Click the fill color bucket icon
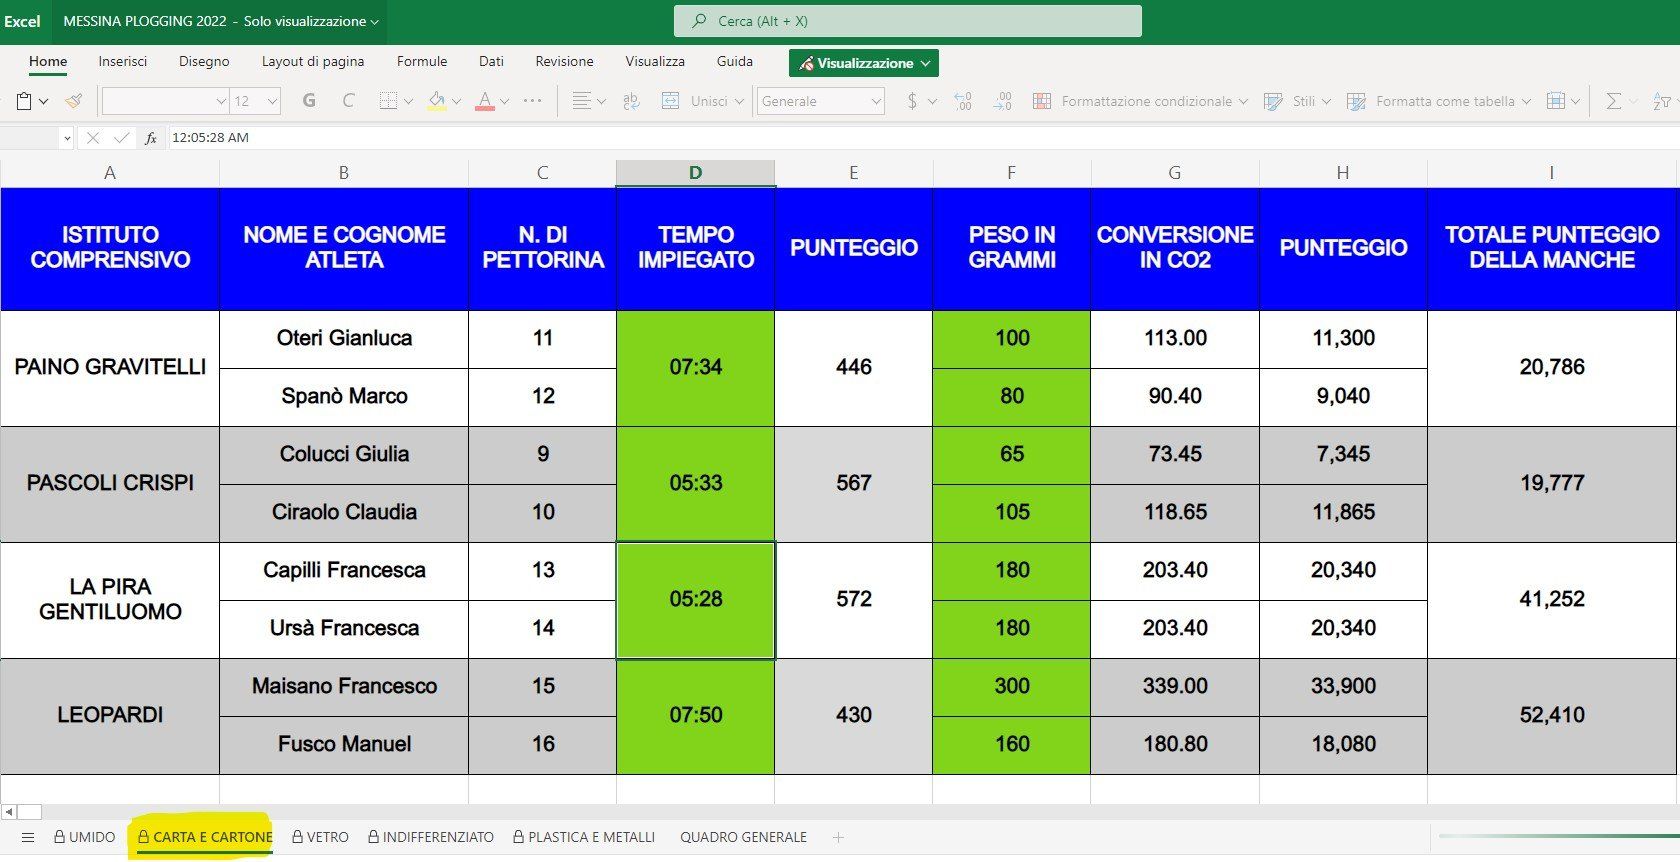This screenshot has height=862, width=1680. pyautogui.click(x=436, y=101)
